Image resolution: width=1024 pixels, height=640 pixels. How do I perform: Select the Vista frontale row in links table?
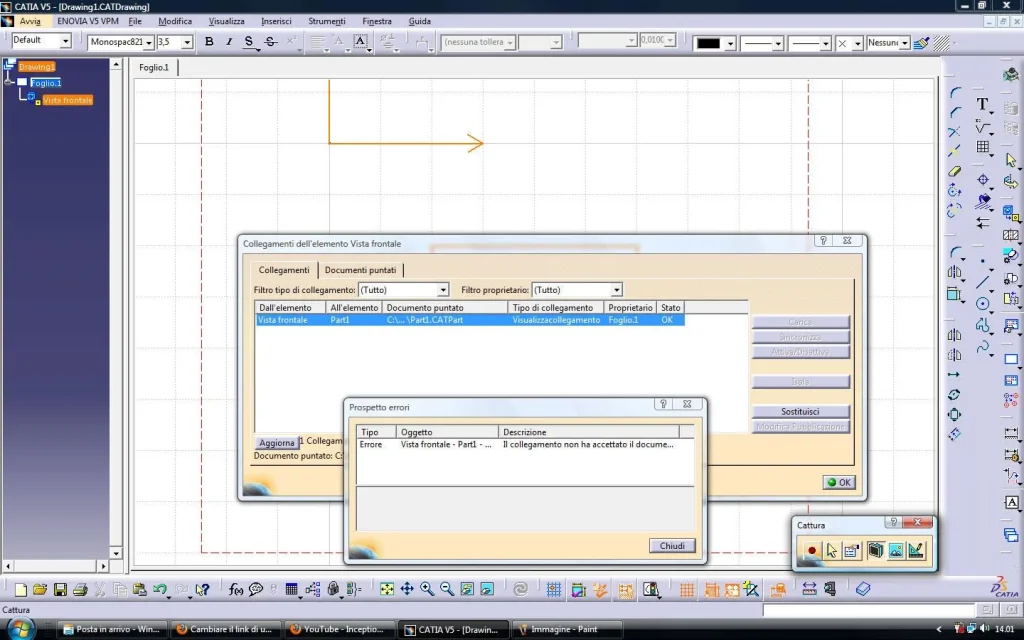(470, 320)
